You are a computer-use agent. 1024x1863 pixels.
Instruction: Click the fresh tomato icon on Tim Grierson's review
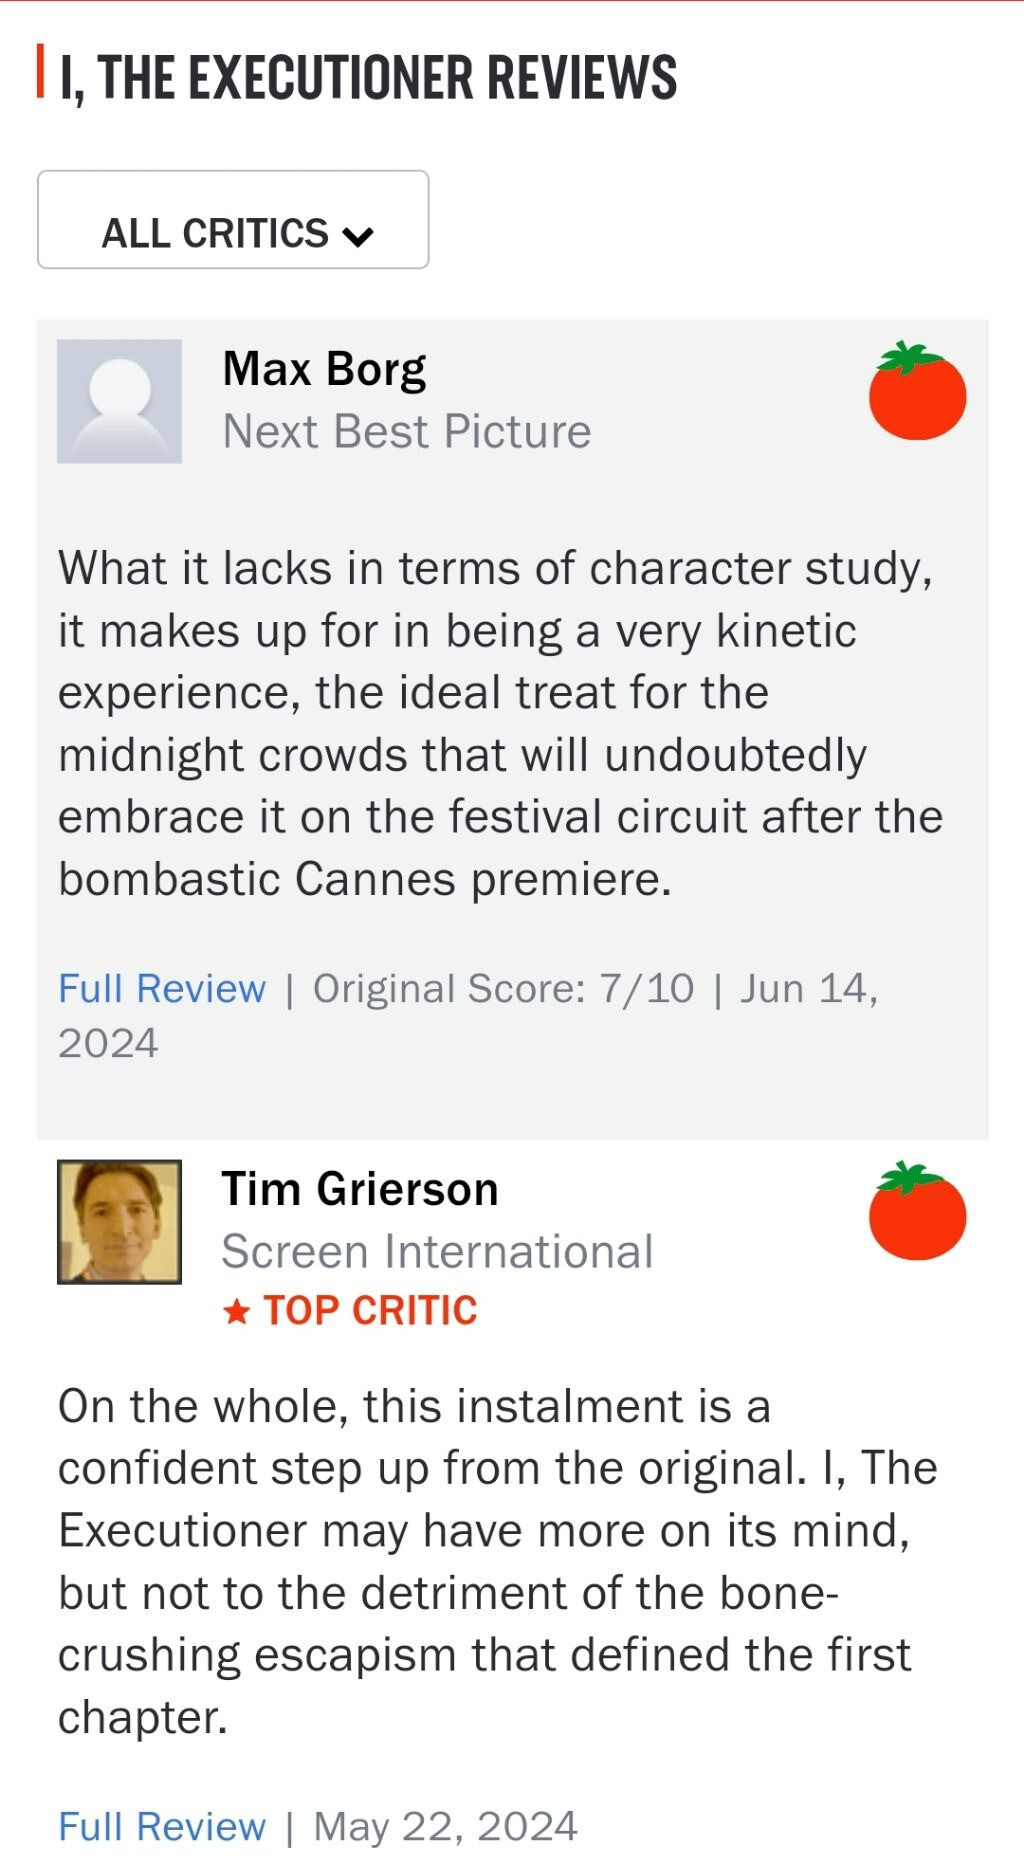tap(917, 1212)
